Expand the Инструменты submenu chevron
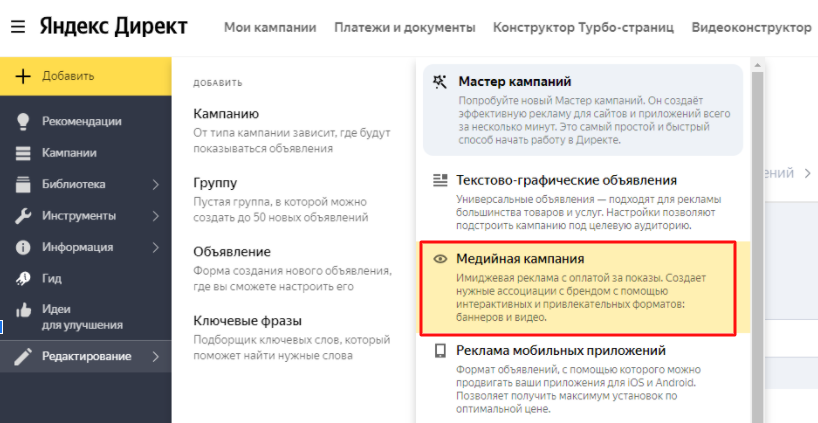The width and height of the screenshot is (818, 423). tap(156, 216)
